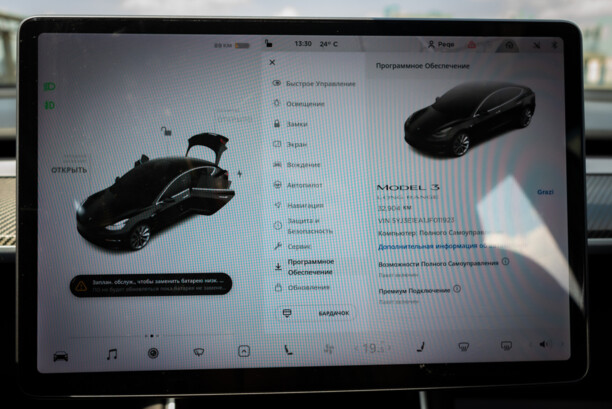Tap the charge port lightning bolt icon

pos(240,173)
